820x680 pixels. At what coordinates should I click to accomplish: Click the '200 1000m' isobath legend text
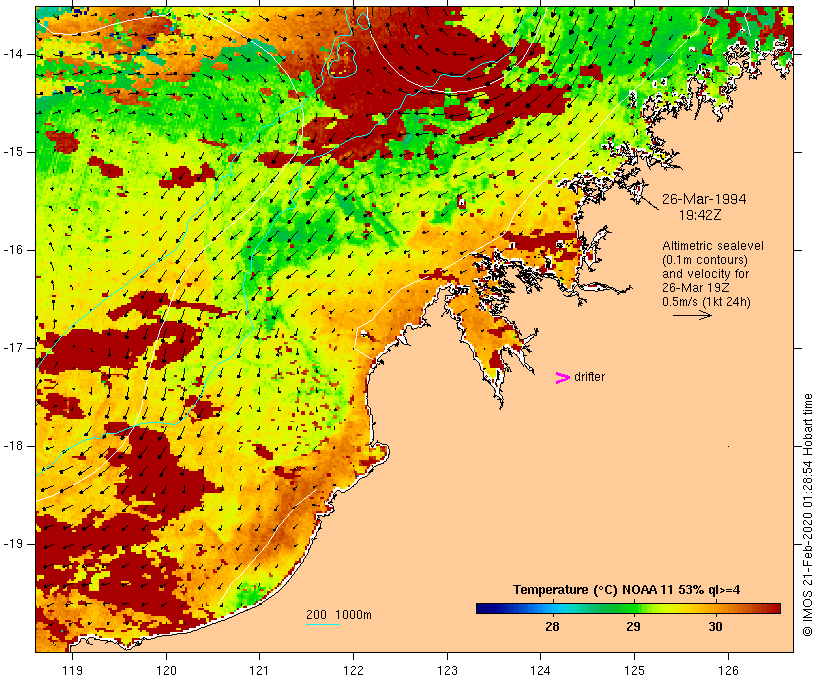click(x=339, y=615)
